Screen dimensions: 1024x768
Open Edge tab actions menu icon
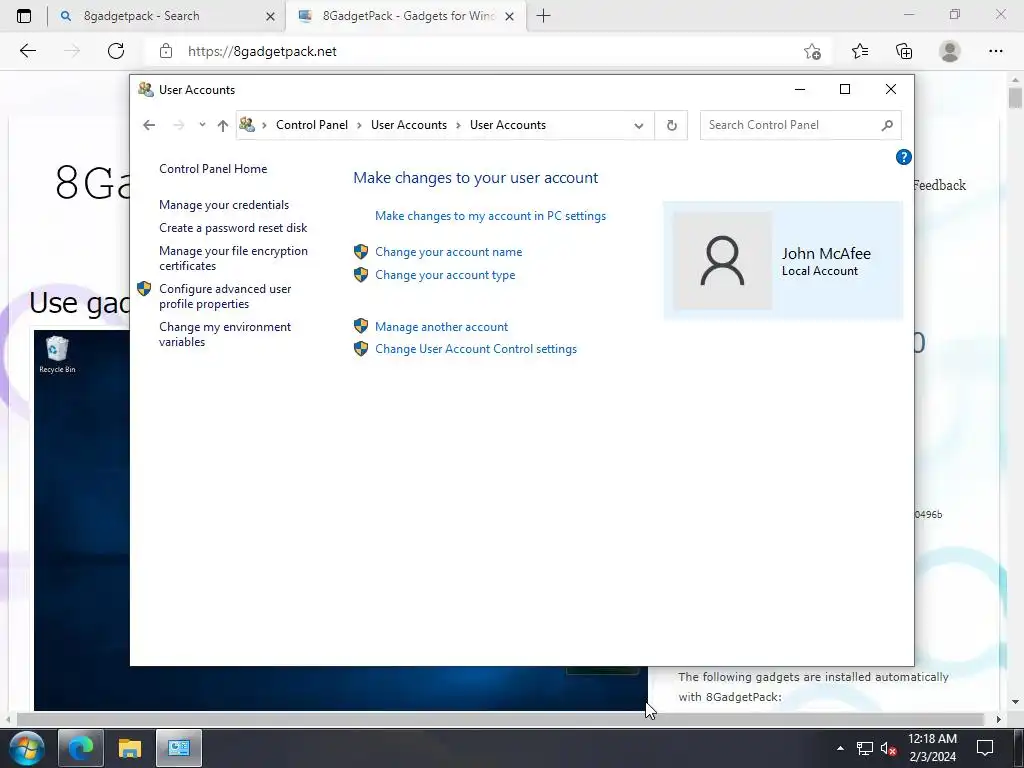(x=24, y=16)
